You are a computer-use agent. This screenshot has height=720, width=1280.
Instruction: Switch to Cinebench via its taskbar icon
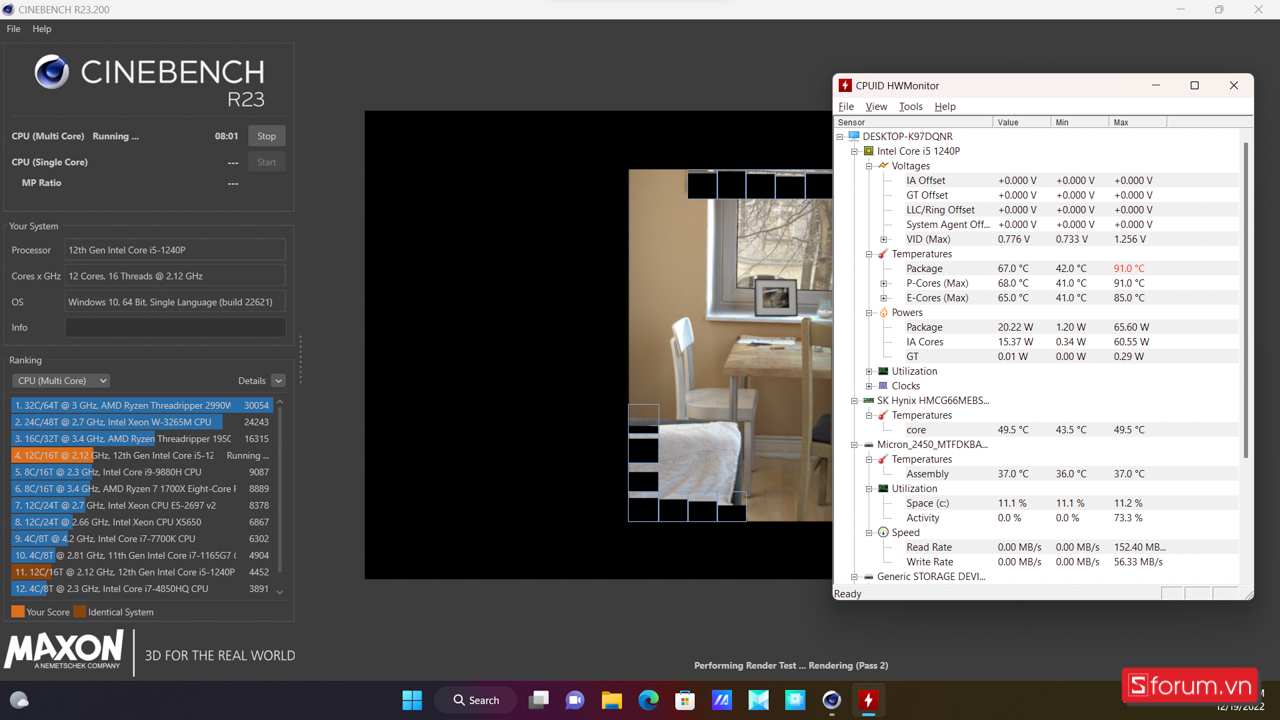[831, 700]
